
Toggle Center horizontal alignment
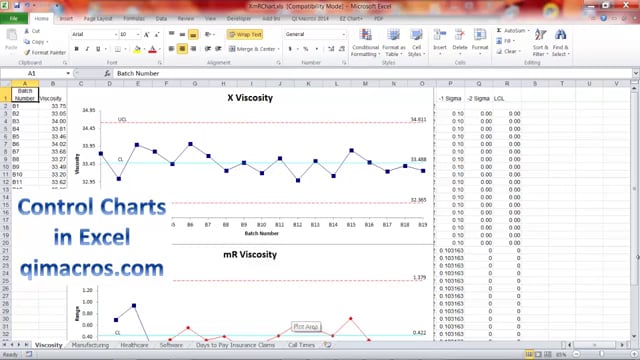click(x=182, y=49)
